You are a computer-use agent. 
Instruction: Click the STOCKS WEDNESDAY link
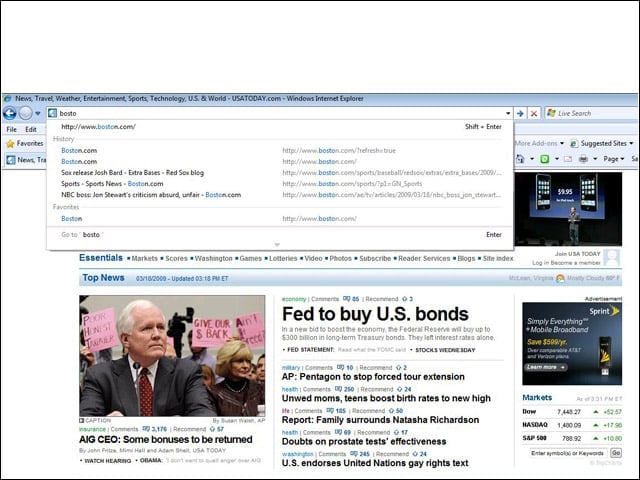coord(445,350)
